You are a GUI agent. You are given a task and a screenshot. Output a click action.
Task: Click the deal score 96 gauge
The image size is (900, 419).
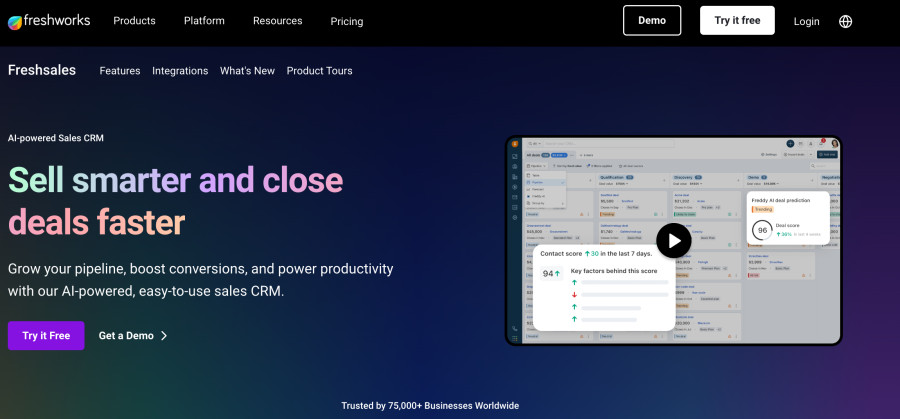(762, 230)
